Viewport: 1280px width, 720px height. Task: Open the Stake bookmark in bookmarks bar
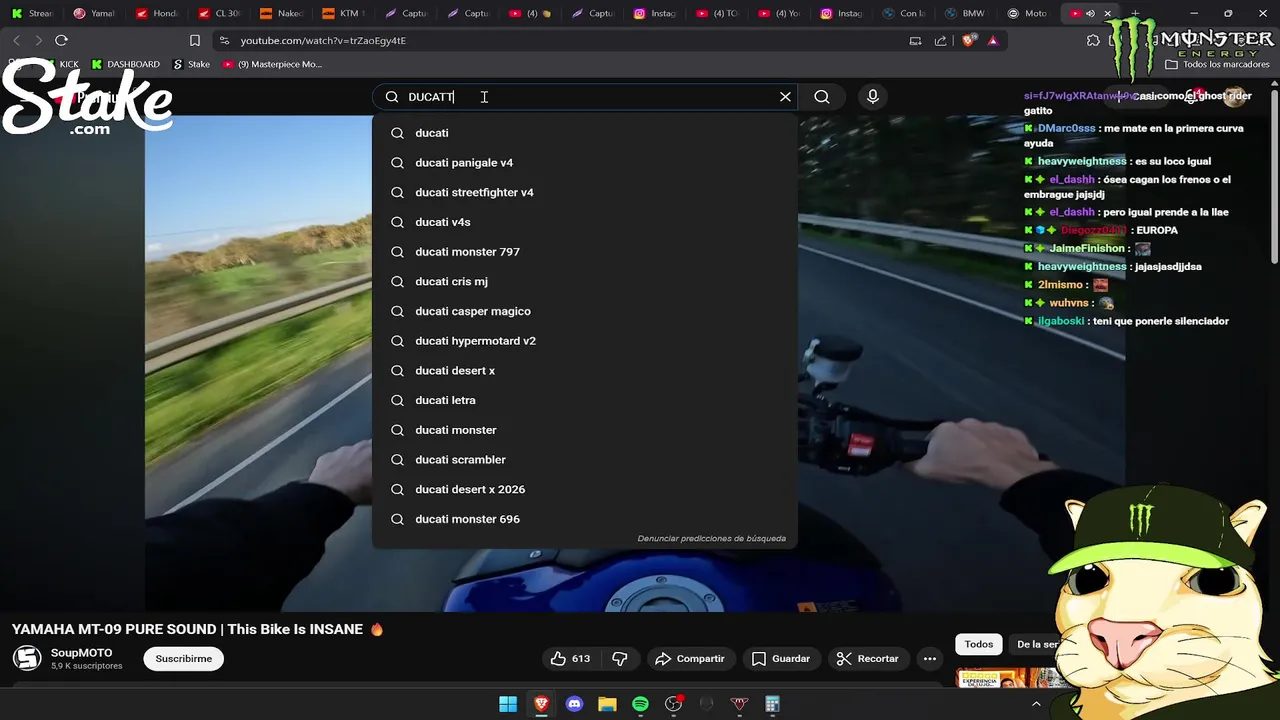pos(191,64)
